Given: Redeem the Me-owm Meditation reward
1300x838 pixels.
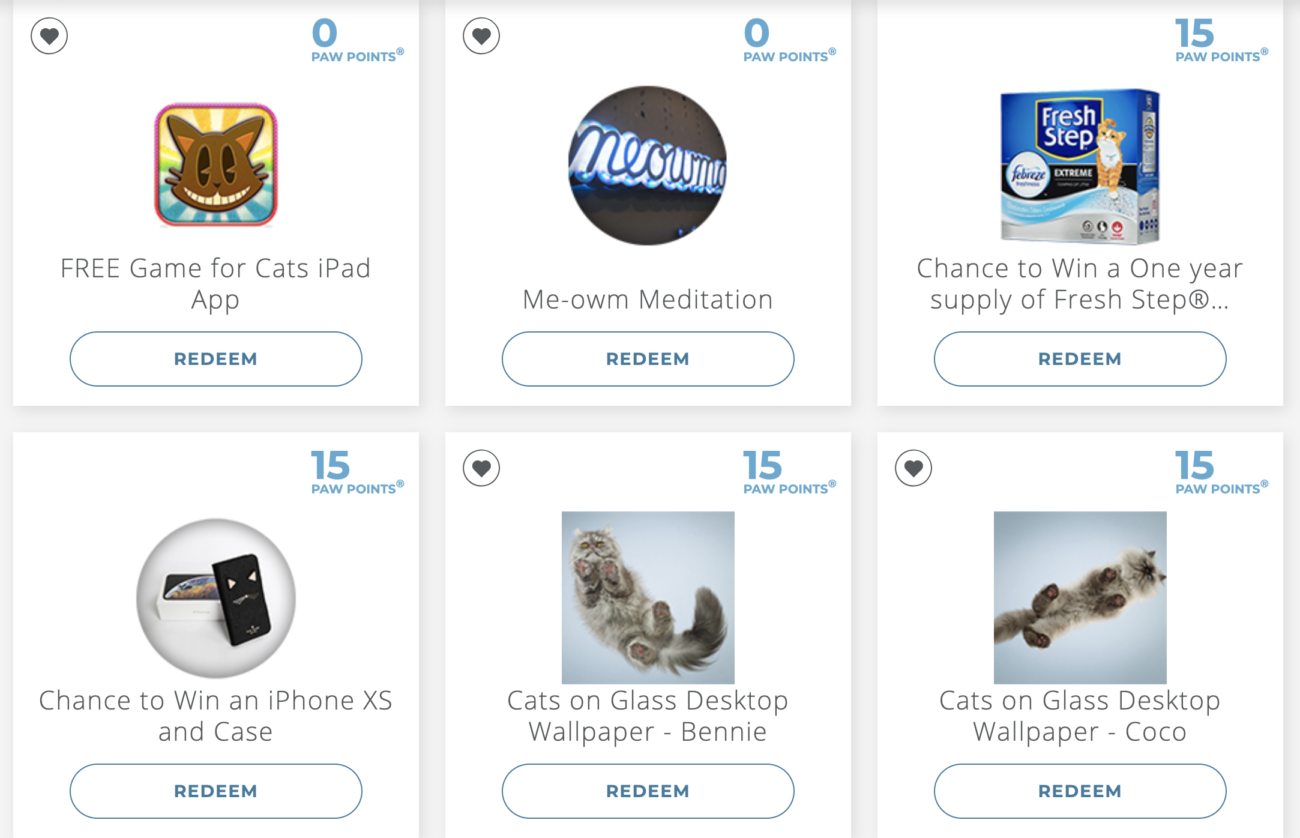Looking at the screenshot, I should pyautogui.click(x=647, y=358).
